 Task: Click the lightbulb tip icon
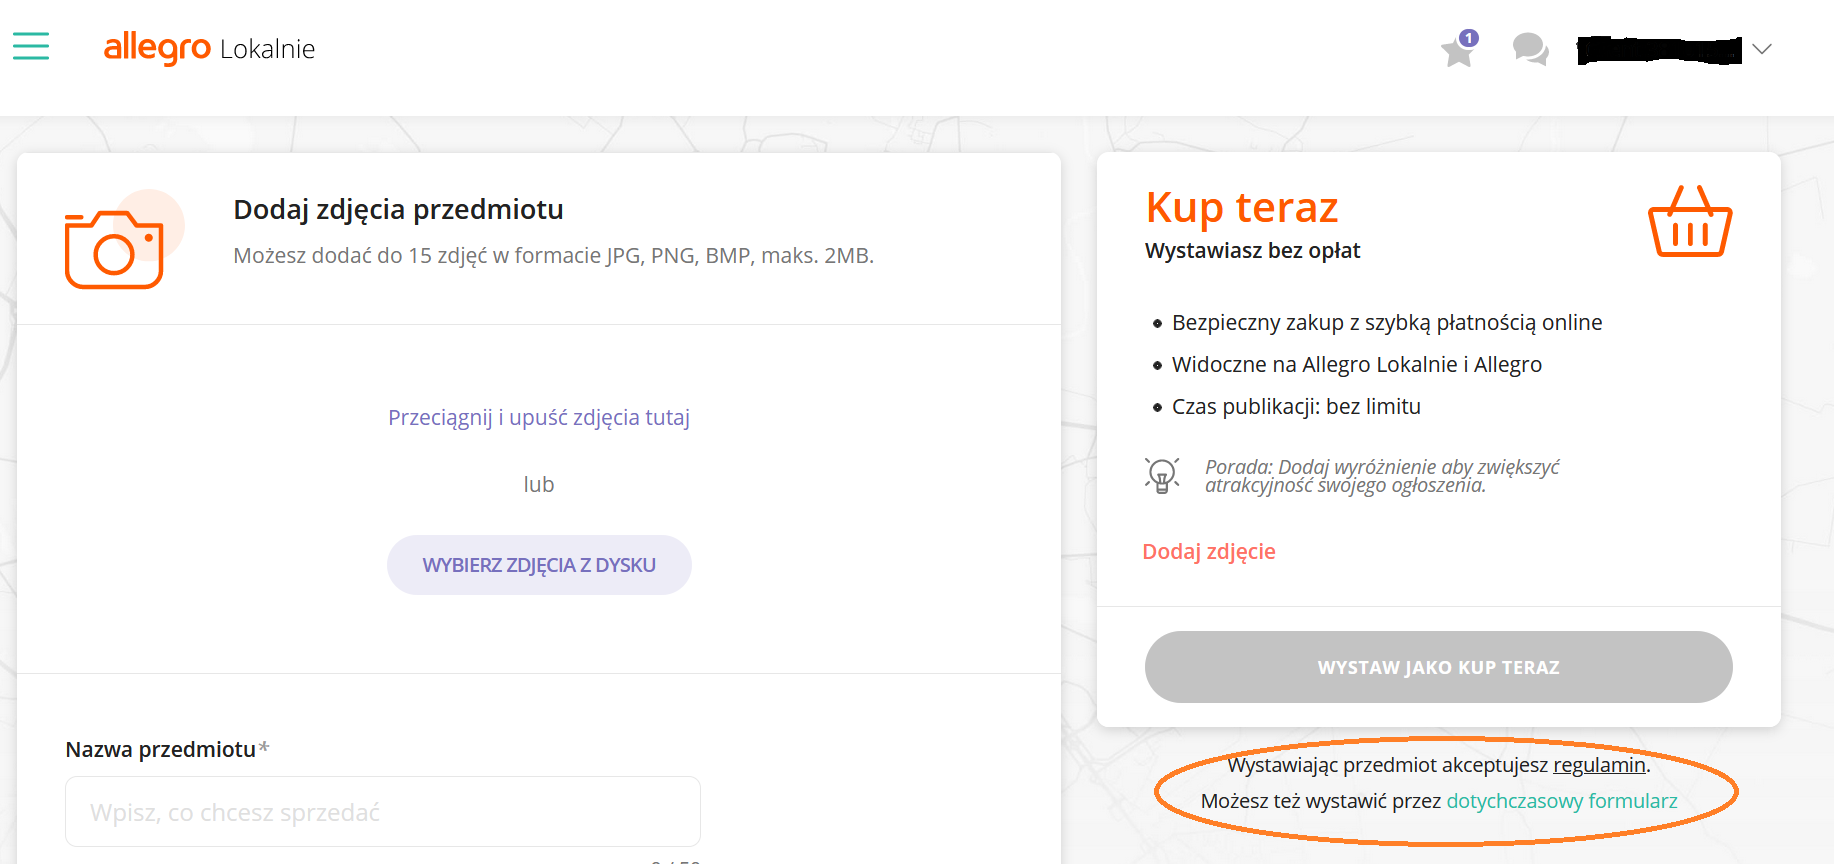coord(1162,475)
